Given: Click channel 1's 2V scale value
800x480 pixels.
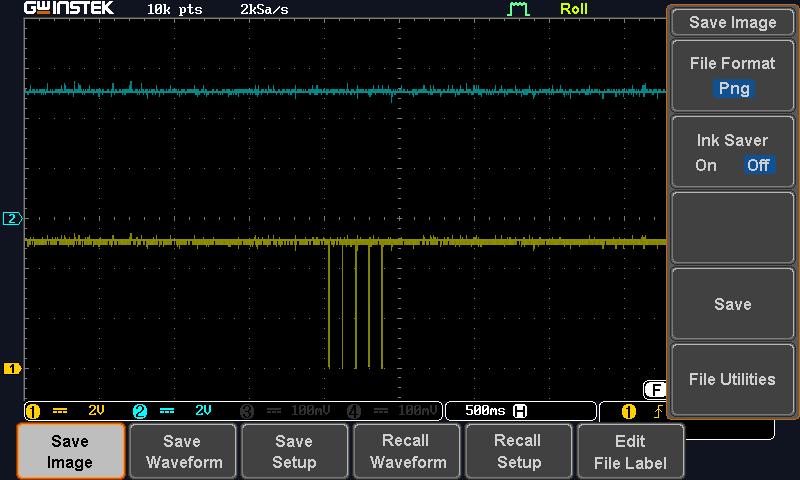Looking at the screenshot, I should (x=96, y=411).
